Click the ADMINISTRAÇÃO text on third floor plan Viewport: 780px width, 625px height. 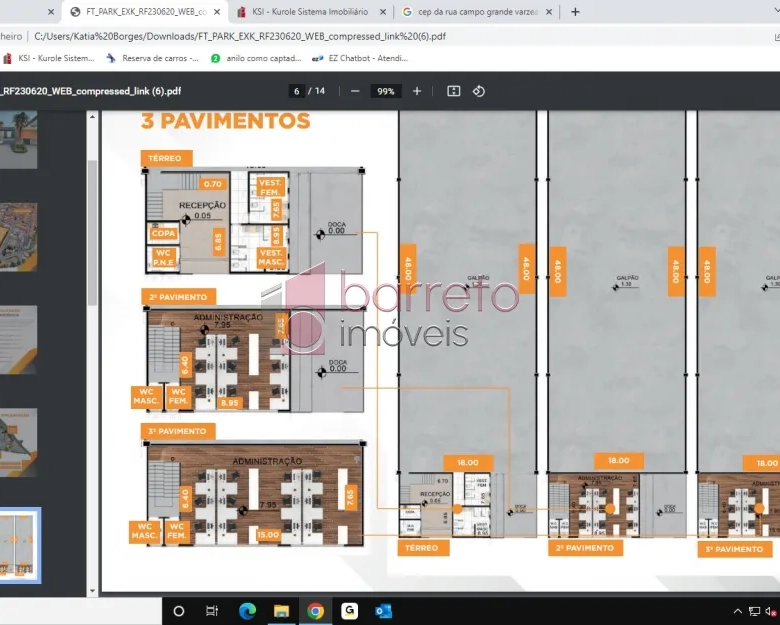pyautogui.click(x=267, y=461)
